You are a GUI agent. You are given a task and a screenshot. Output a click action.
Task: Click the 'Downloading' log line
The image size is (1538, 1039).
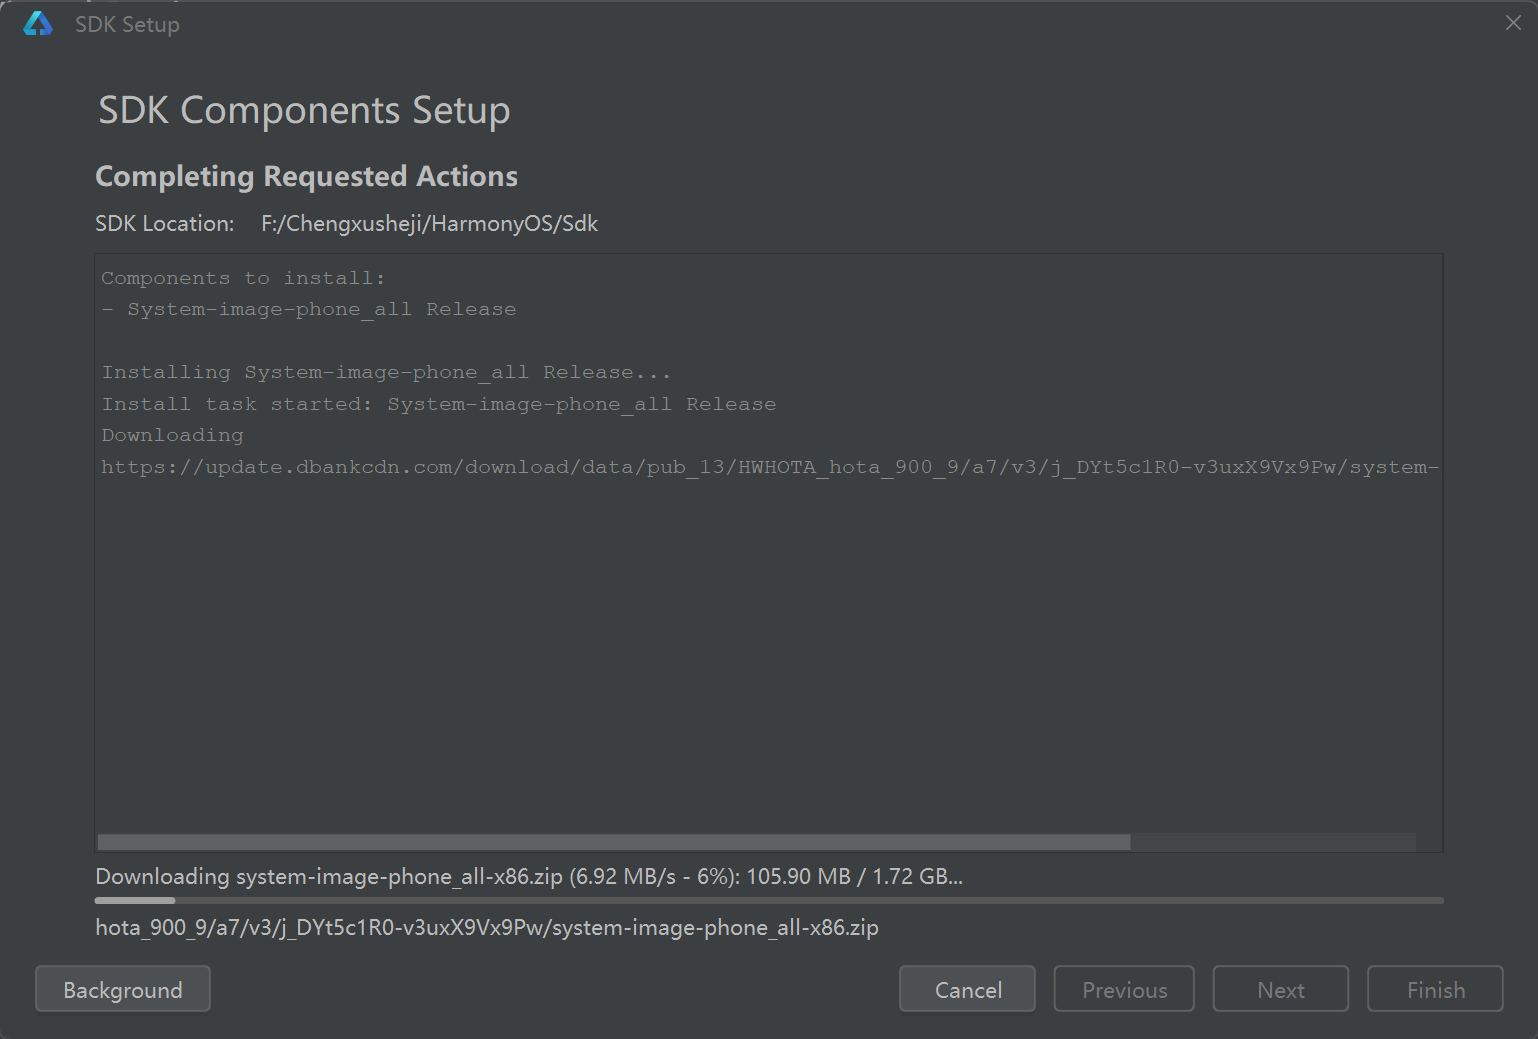click(x=172, y=435)
